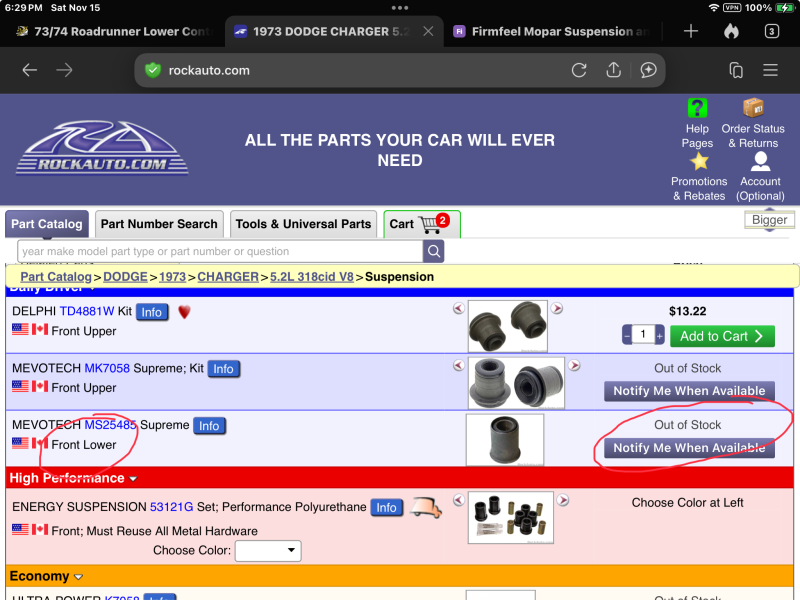Switch to the Part Number Search tab

[x=159, y=224]
